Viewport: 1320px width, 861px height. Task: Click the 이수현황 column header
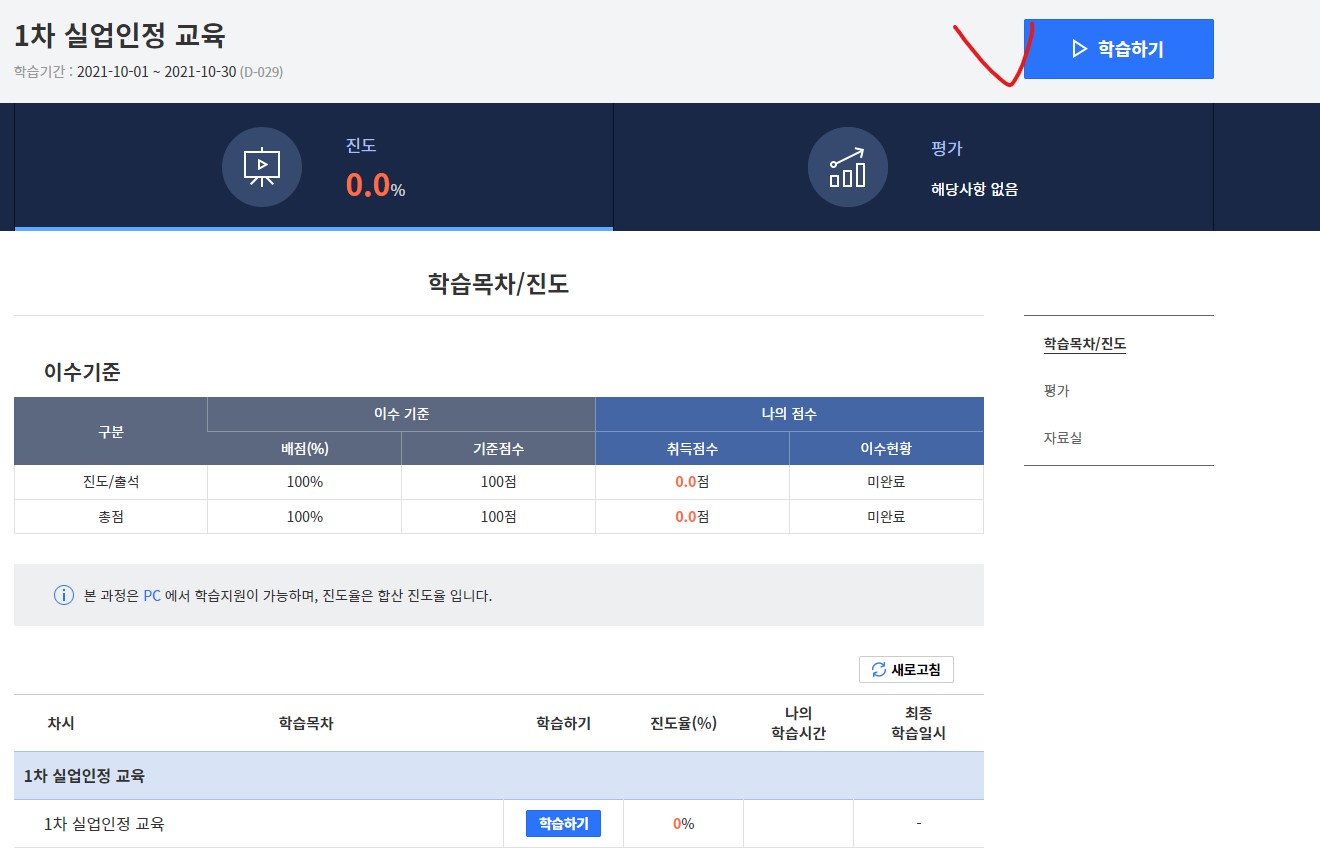click(886, 449)
